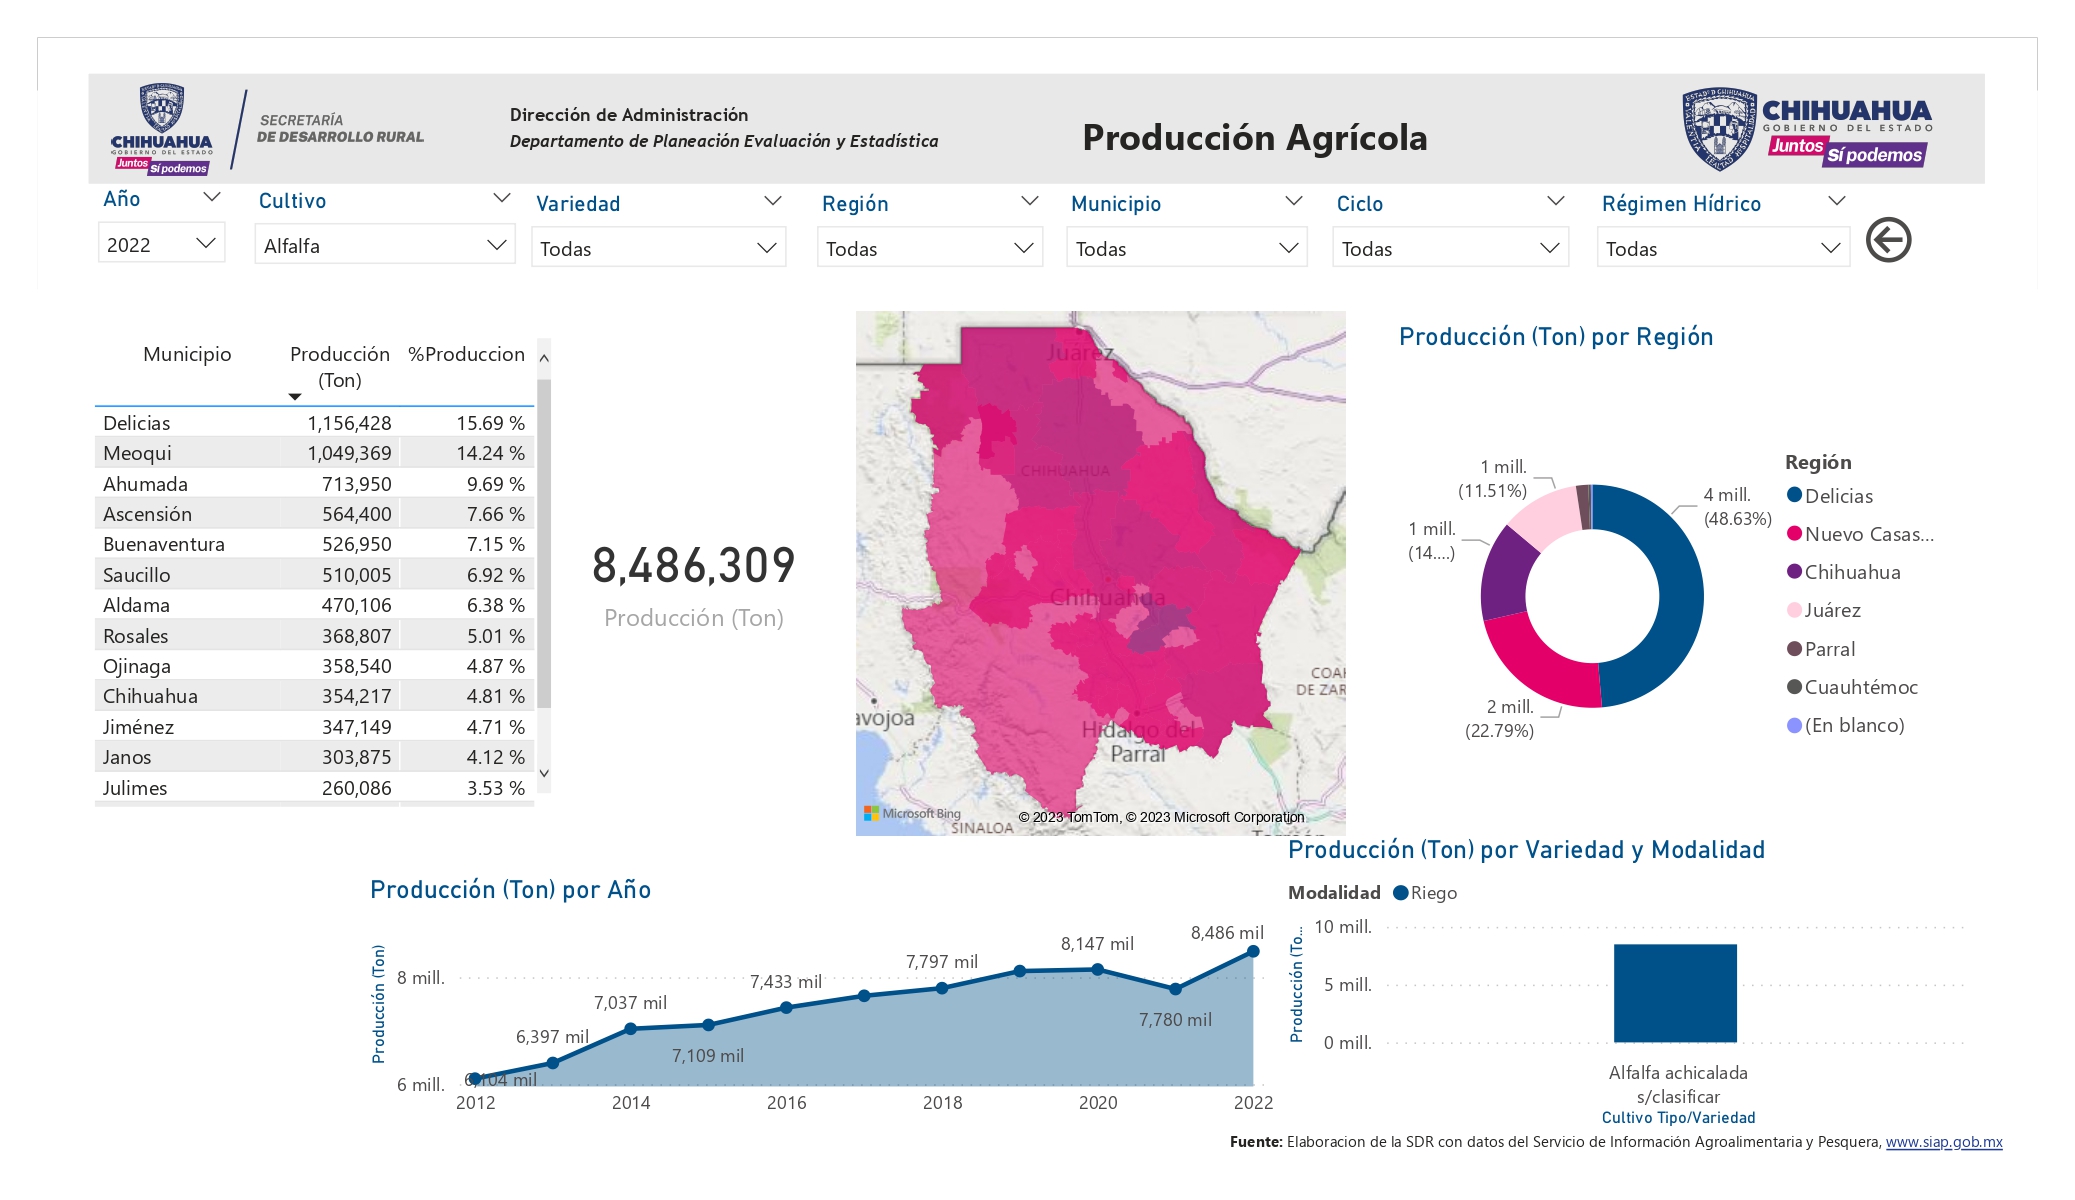Open the Año dropdown showing 2022
Viewport: 2075px width, 1200px height.
[161, 244]
